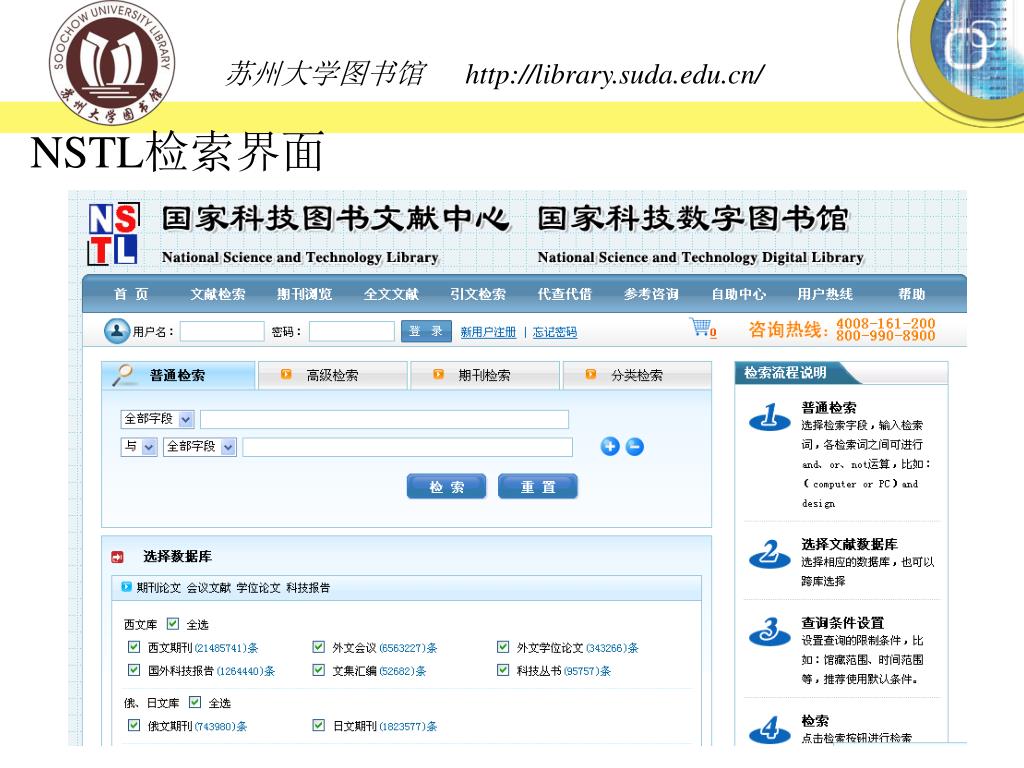1024x768 pixels.
Task: Select the 普通检索 tab
Action: (x=178, y=376)
